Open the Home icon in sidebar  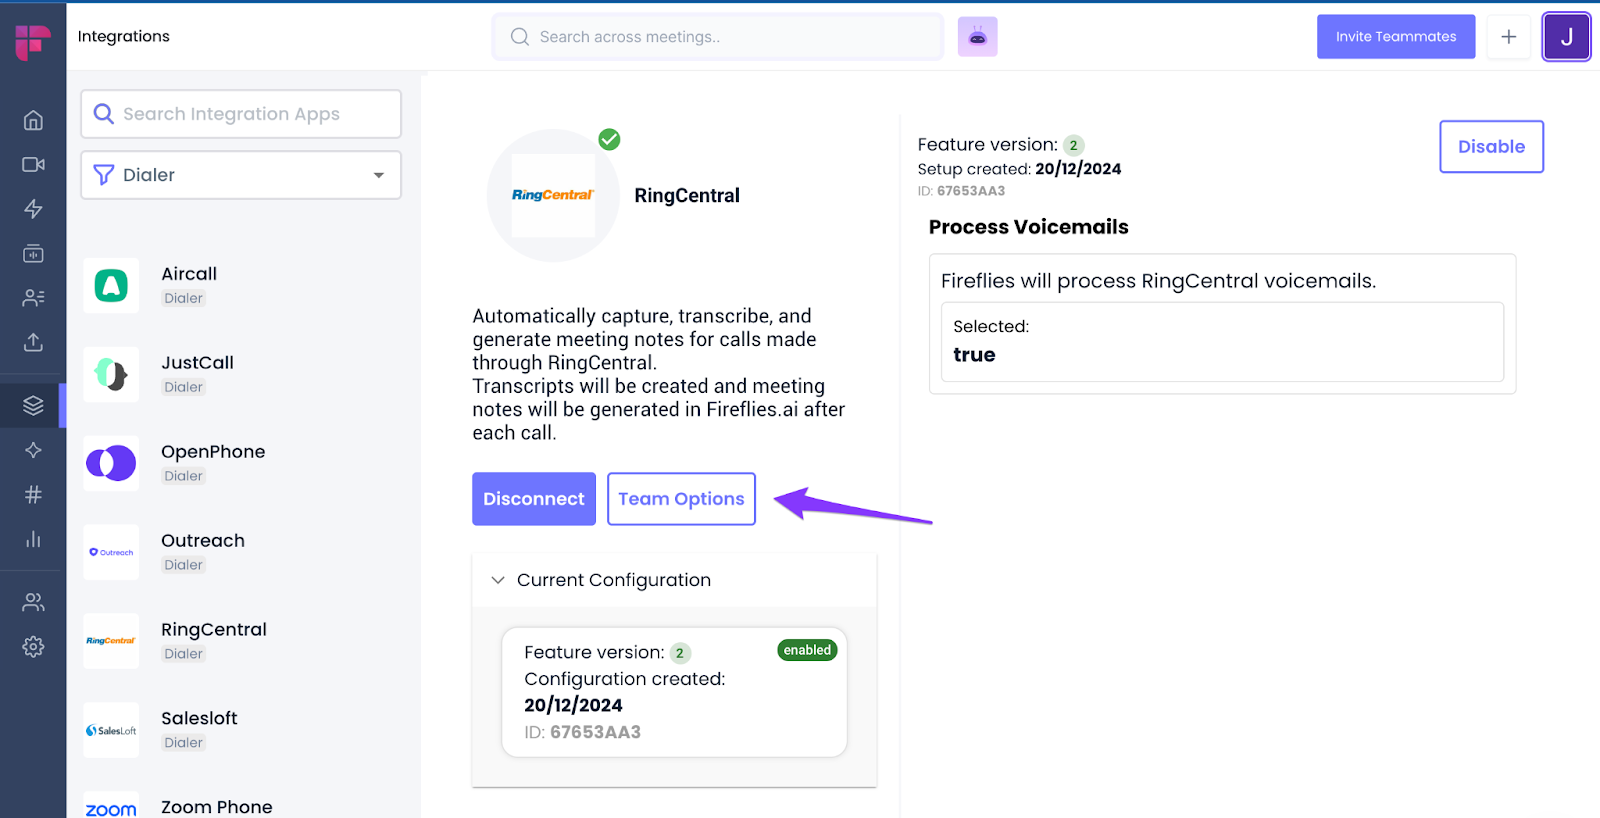tap(33, 121)
